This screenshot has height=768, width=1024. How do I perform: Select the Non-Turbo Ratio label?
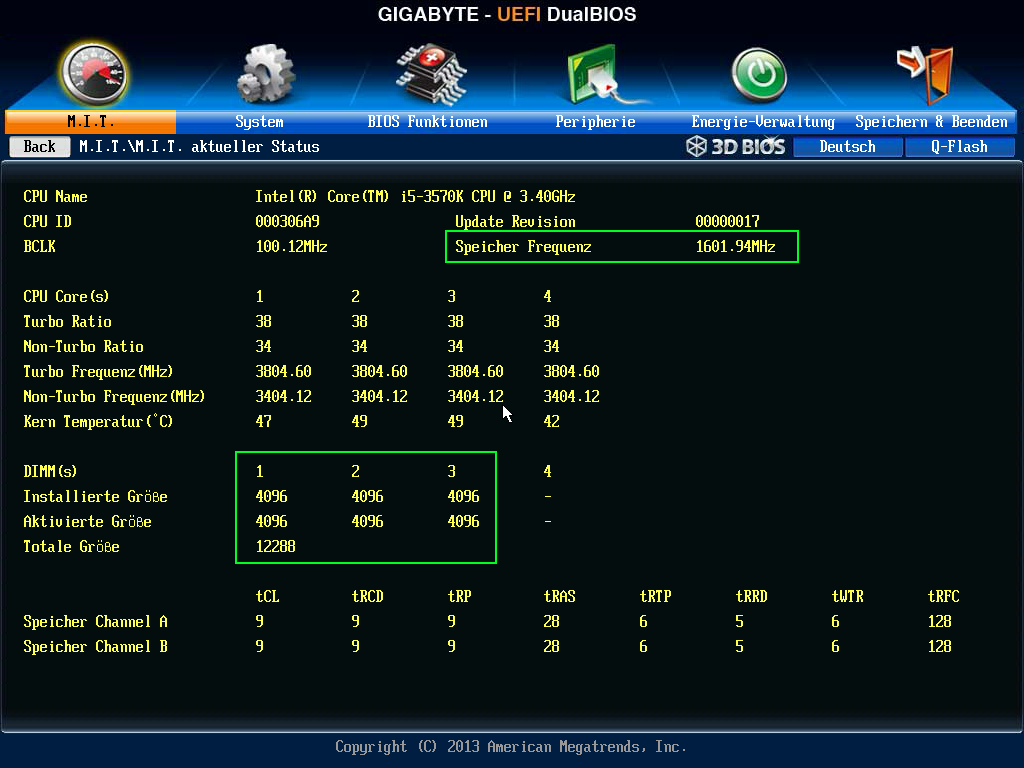point(84,346)
